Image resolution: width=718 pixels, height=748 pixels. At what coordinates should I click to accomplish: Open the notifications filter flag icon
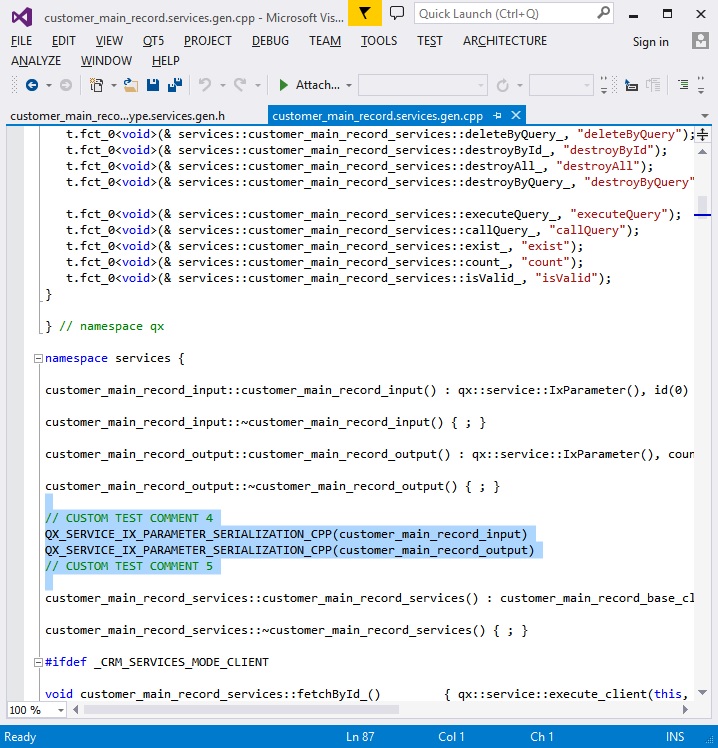pyautogui.click(x=364, y=13)
